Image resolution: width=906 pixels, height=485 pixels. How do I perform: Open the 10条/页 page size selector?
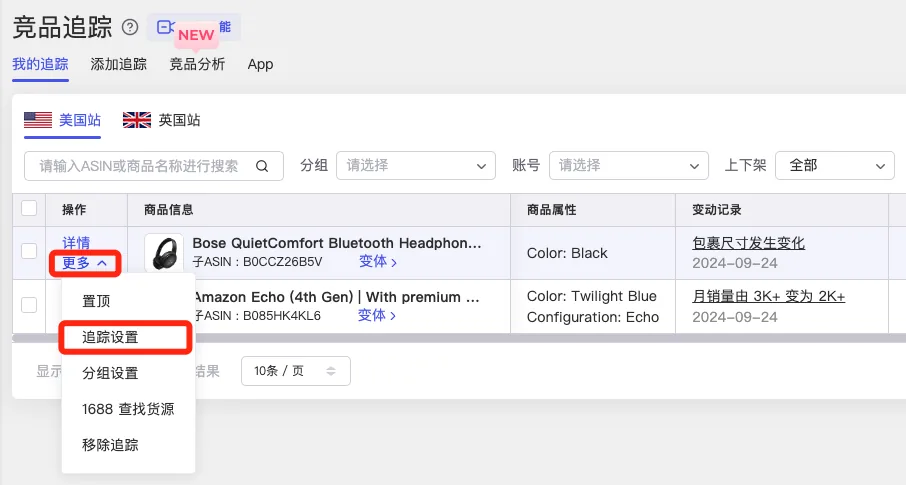(x=296, y=371)
